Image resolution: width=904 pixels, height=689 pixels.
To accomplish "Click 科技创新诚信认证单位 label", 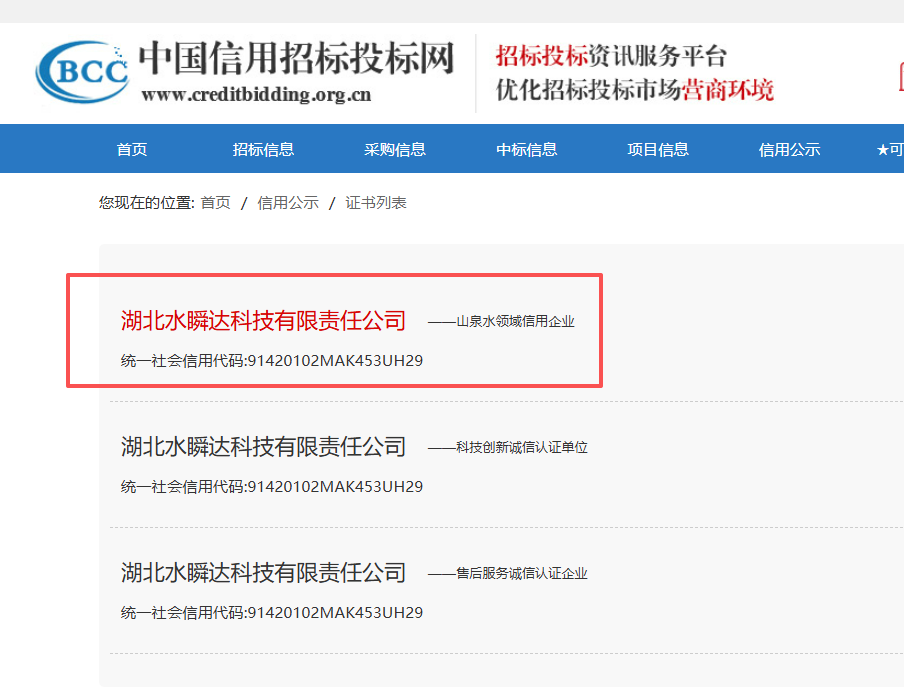I will (522, 447).
